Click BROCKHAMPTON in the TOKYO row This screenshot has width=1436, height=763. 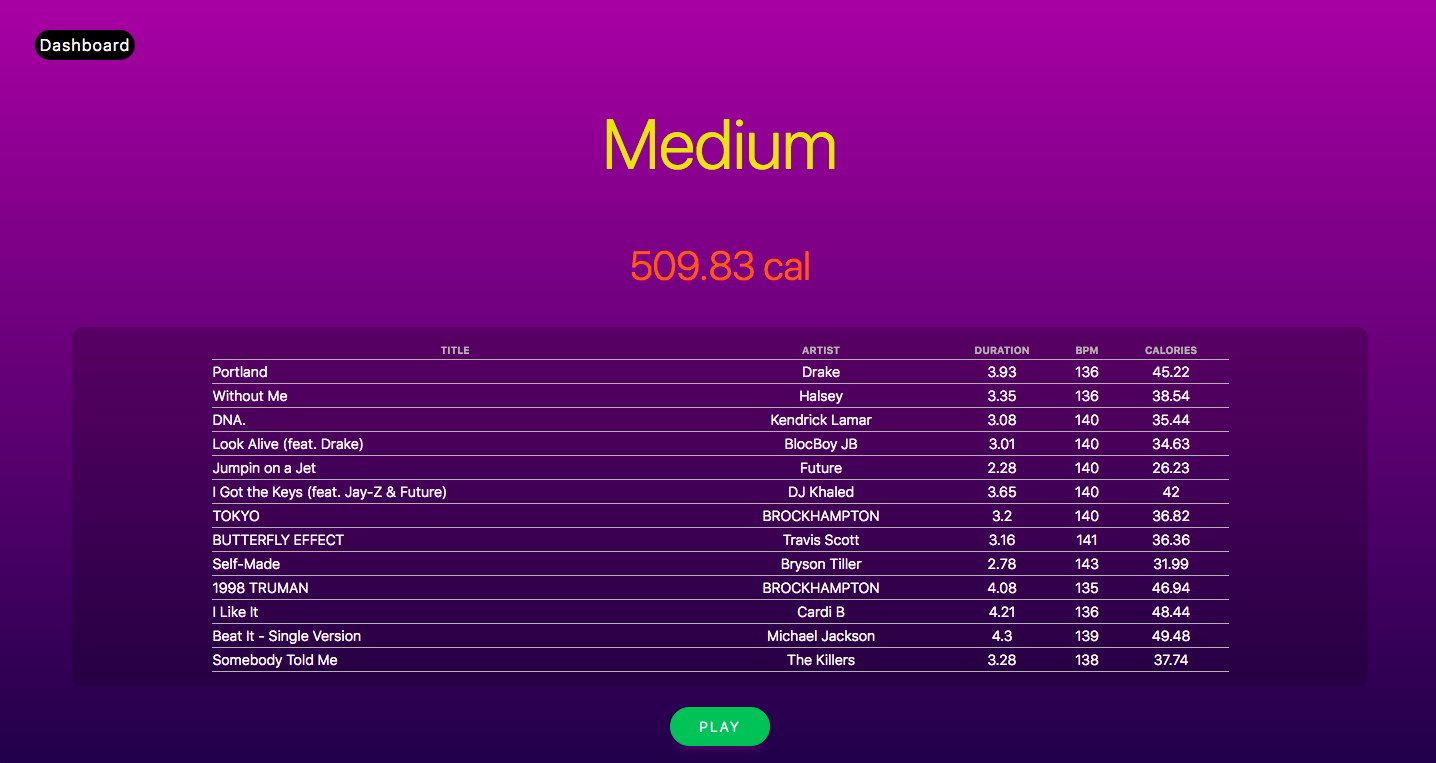[821, 516]
